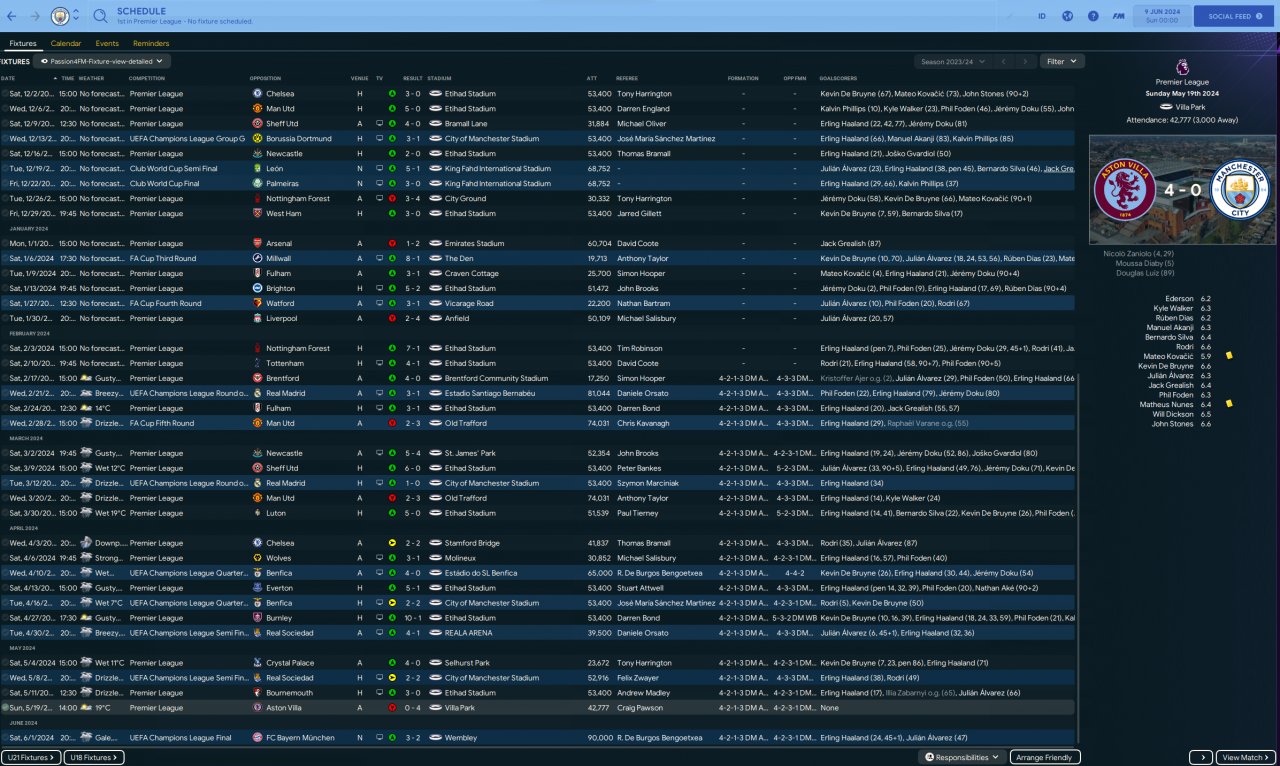This screenshot has height=766, width=1280.
Task: Go back using the back arrow
Action: [14, 16]
